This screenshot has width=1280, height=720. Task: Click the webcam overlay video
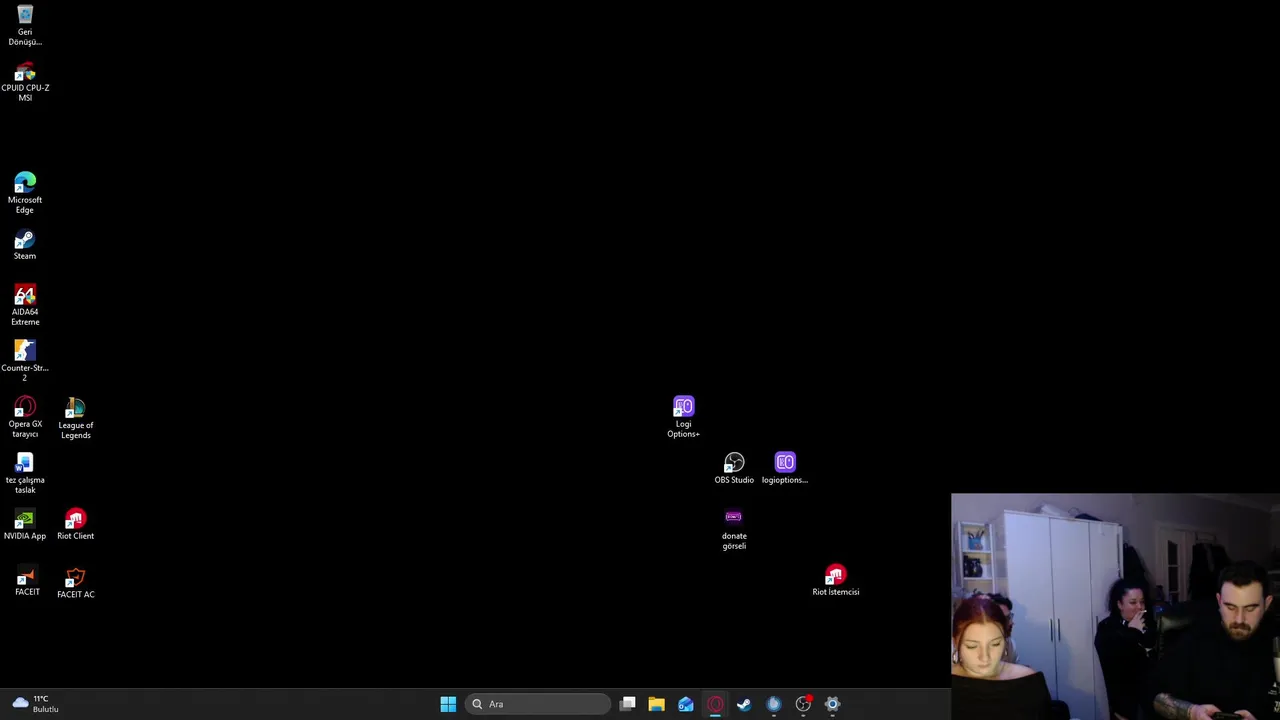click(x=1115, y=606)
